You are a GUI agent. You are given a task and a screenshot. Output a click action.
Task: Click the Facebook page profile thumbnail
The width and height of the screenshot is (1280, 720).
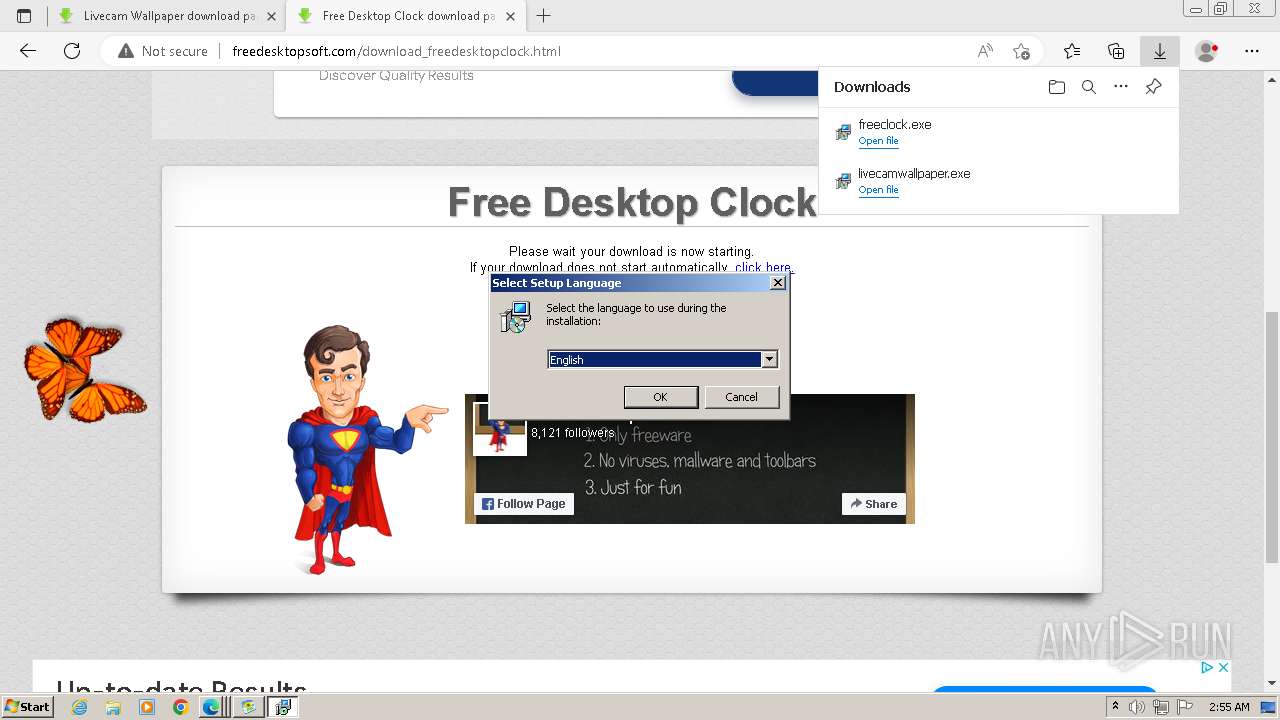(x=499, y=428)
